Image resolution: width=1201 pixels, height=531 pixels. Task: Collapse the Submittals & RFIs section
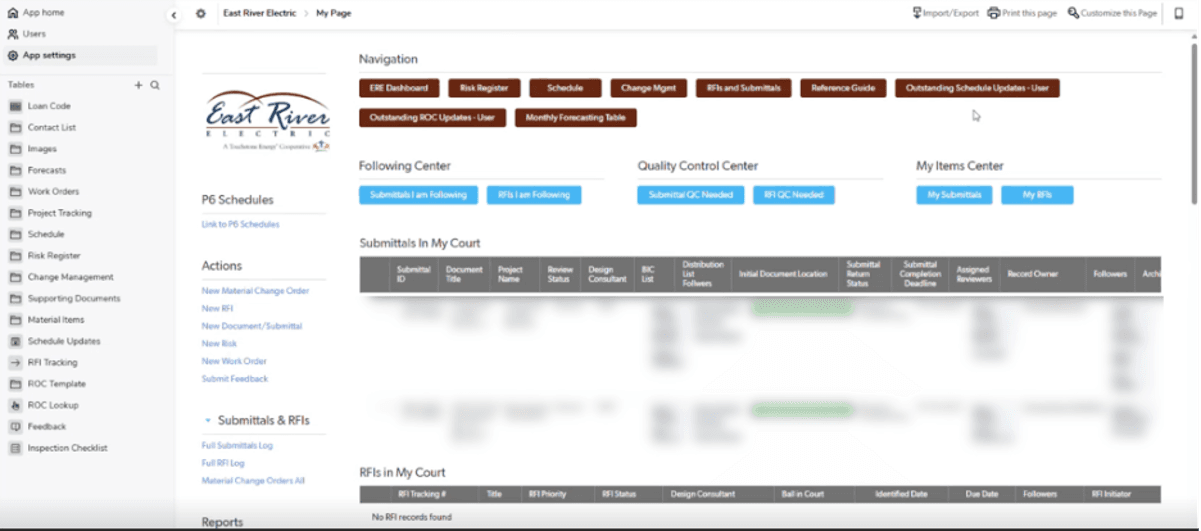[x=208, y=421]
